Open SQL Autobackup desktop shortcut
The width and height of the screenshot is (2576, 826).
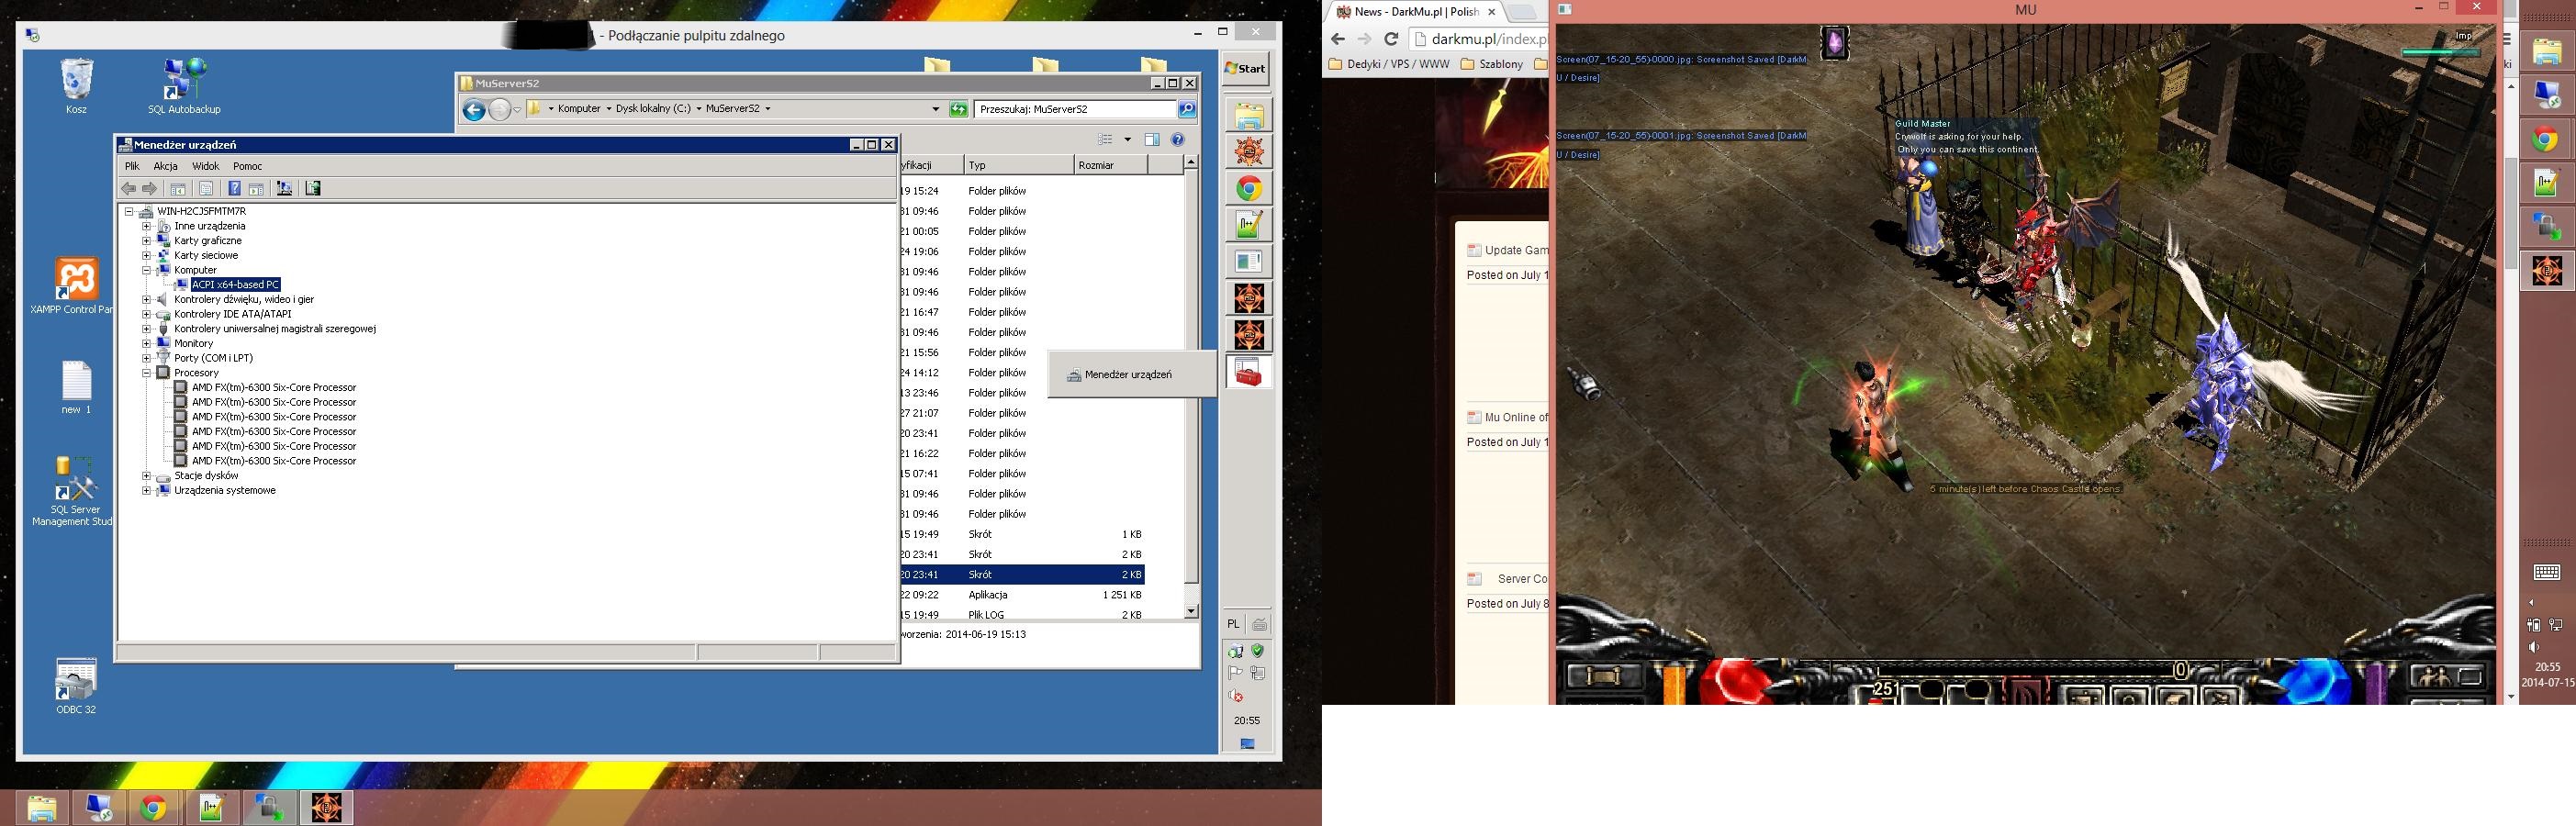tap(184, 86)
